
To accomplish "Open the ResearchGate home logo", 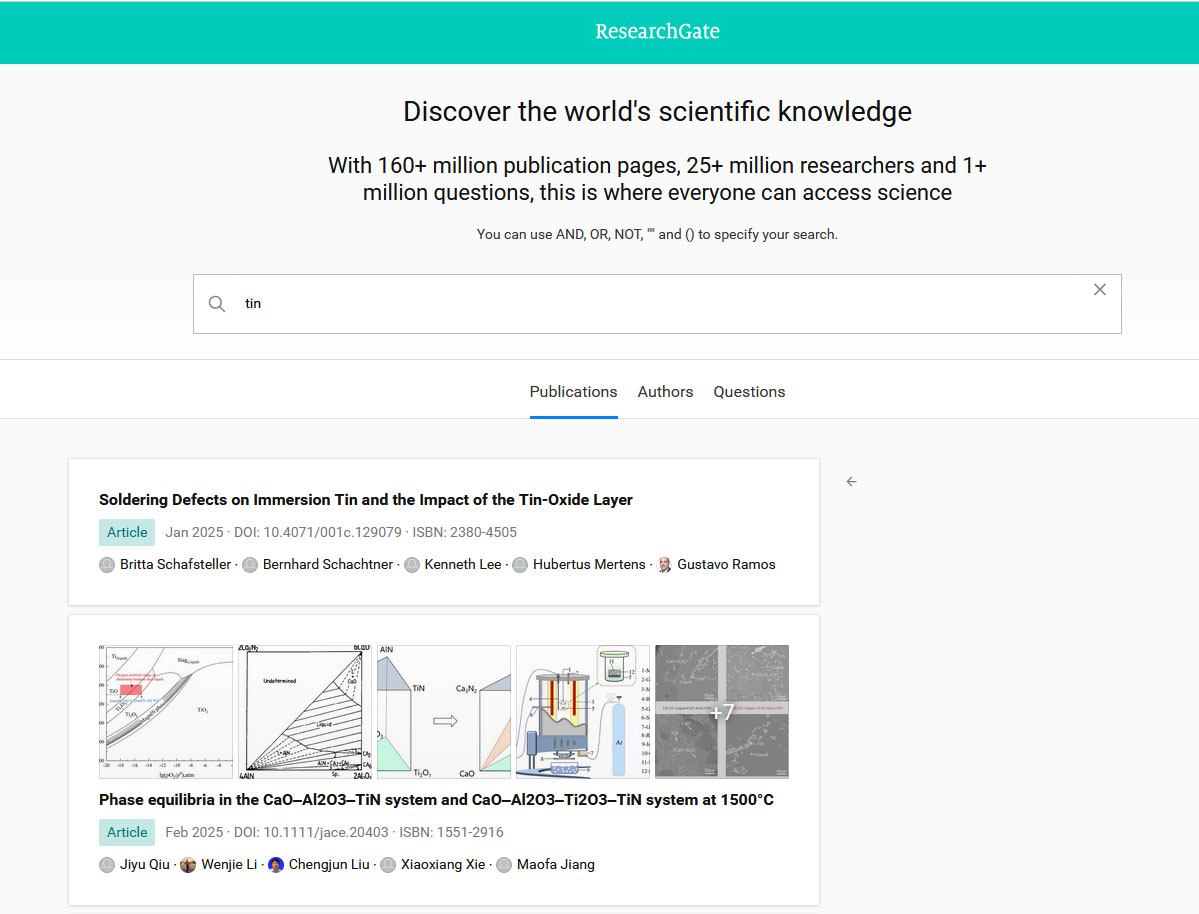I will click(658, 31).
